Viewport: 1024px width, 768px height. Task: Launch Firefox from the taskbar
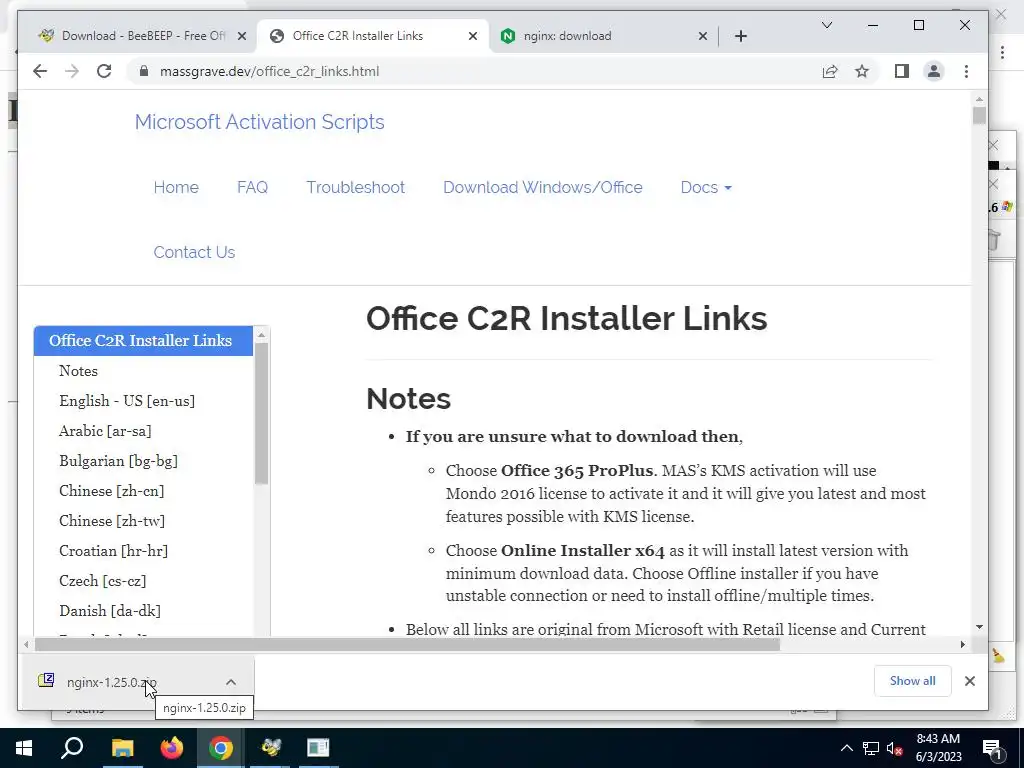coord(172,748)
